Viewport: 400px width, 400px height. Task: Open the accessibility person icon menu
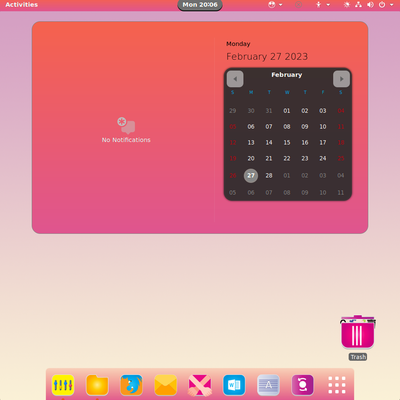point(319,5)
